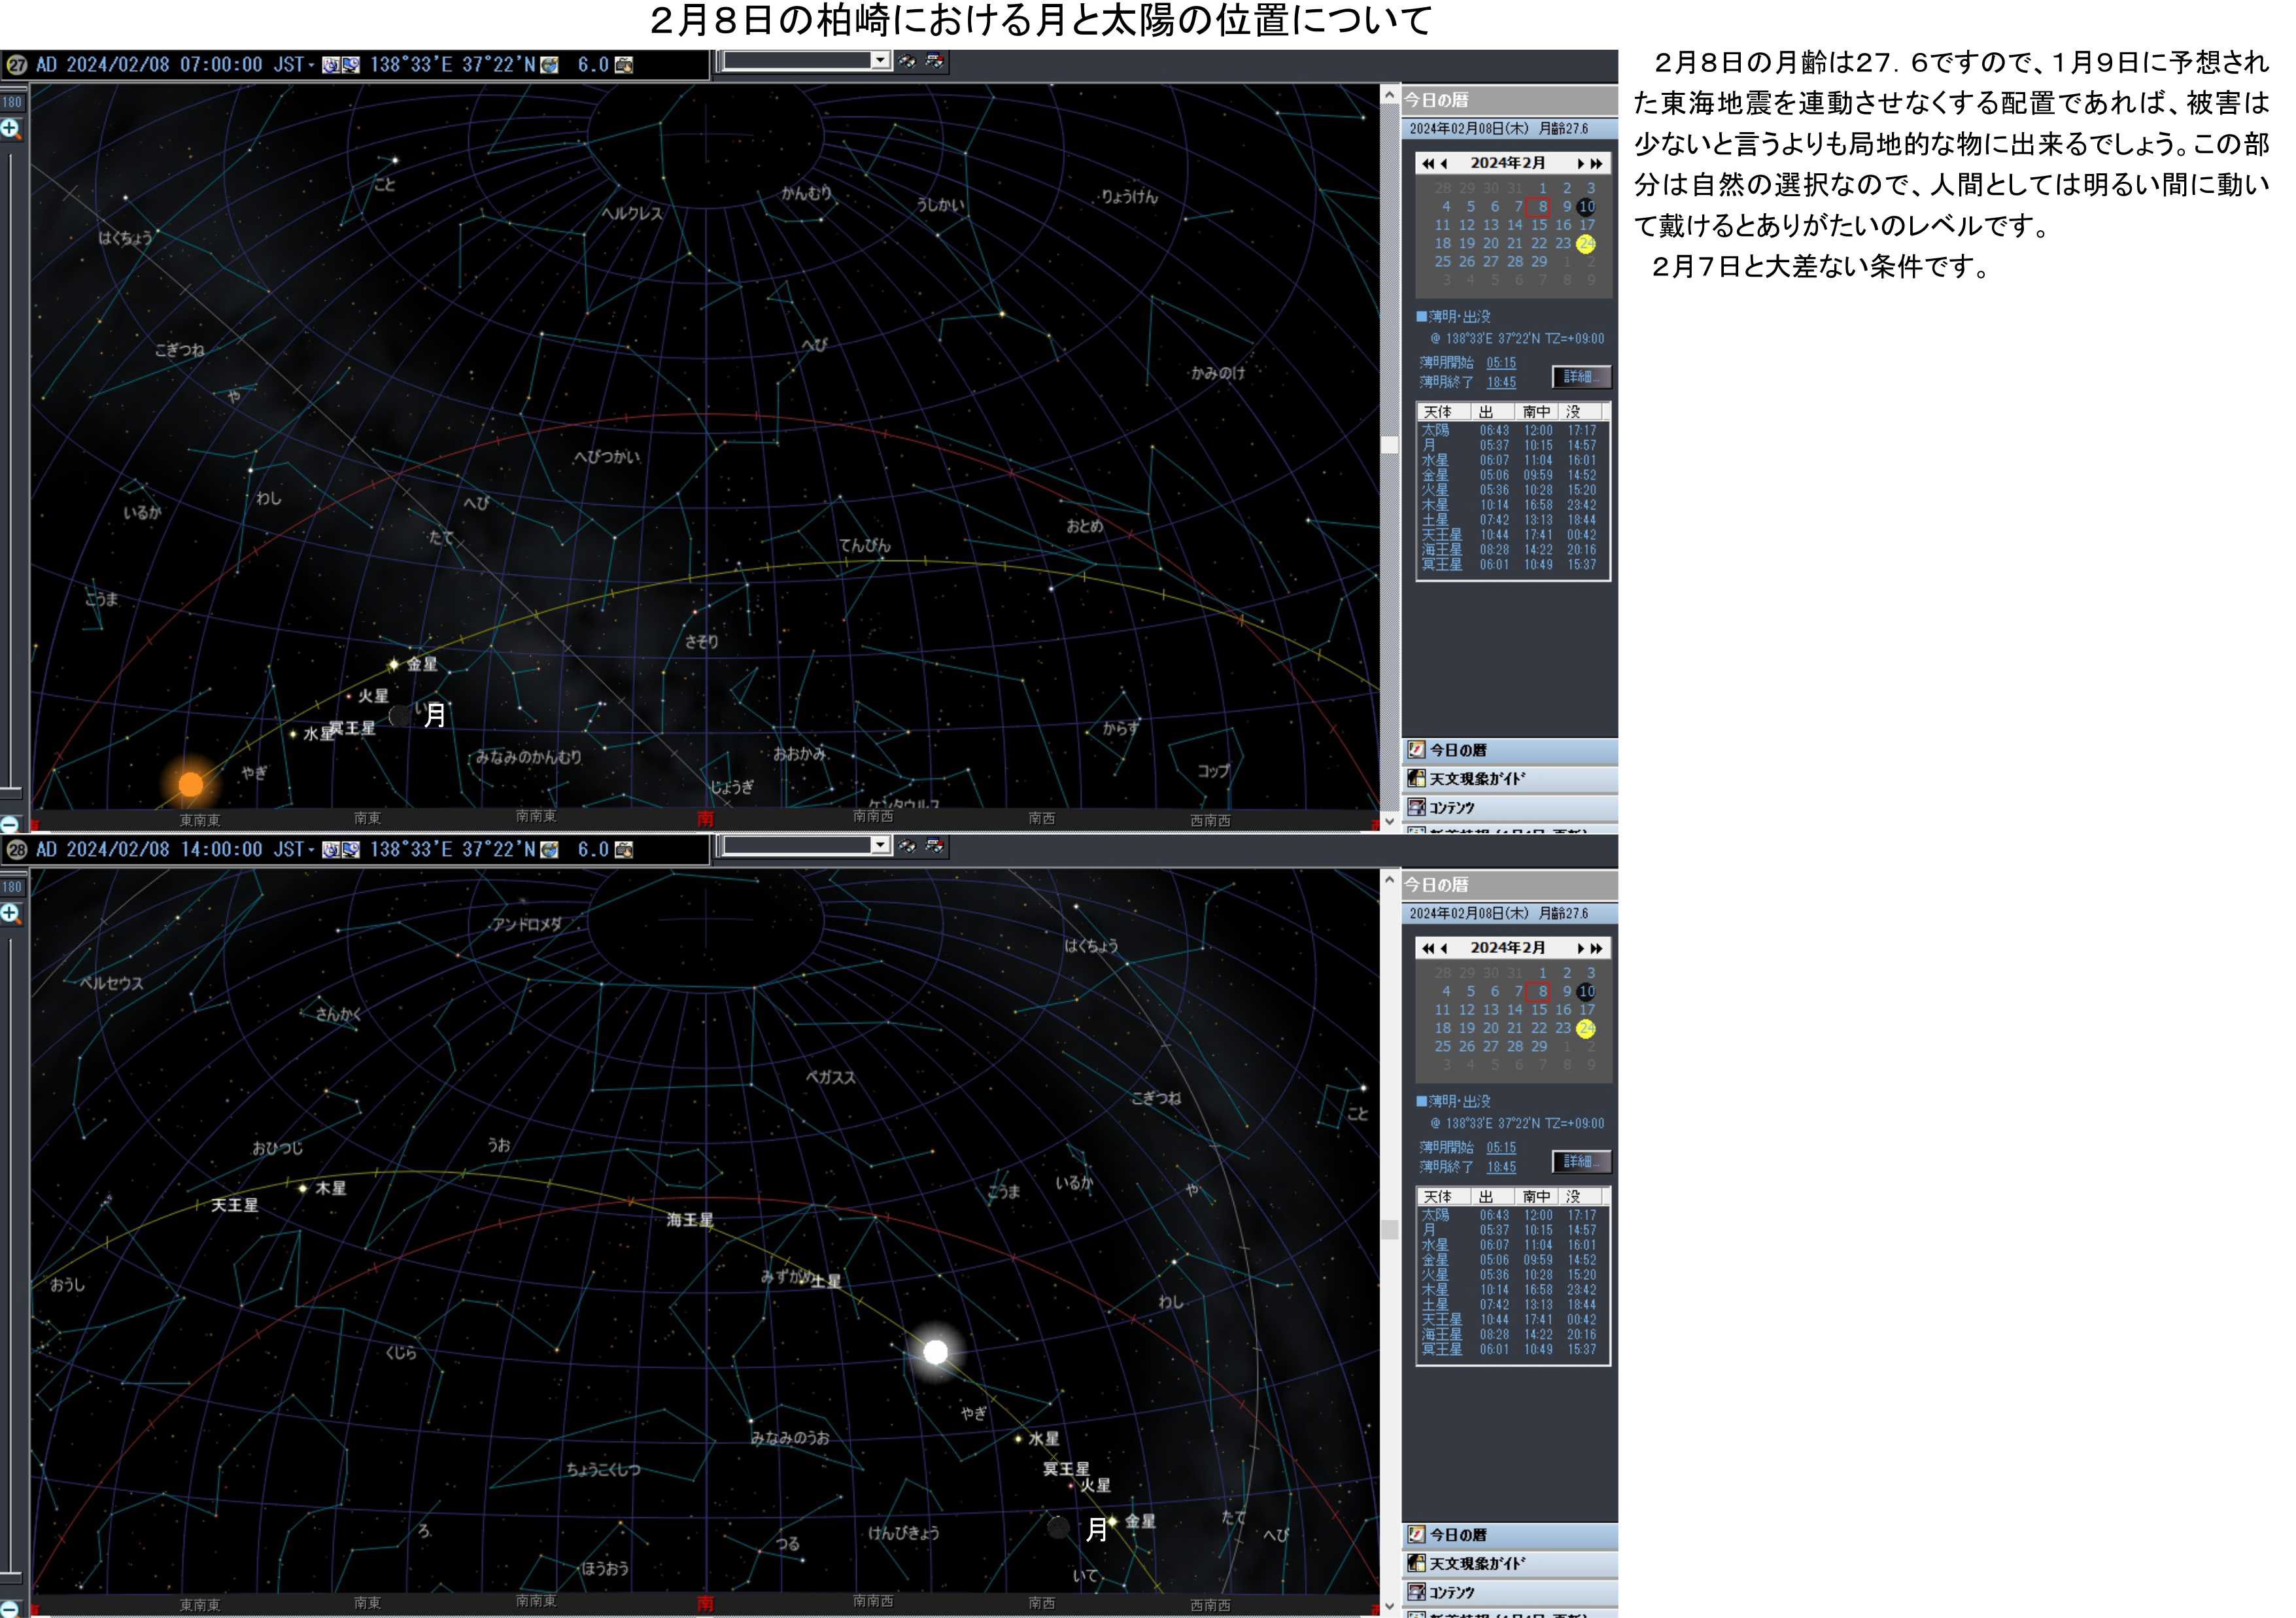
Task: Jump forward a year in upper calendar
Action: click(x=1597, y=163)
